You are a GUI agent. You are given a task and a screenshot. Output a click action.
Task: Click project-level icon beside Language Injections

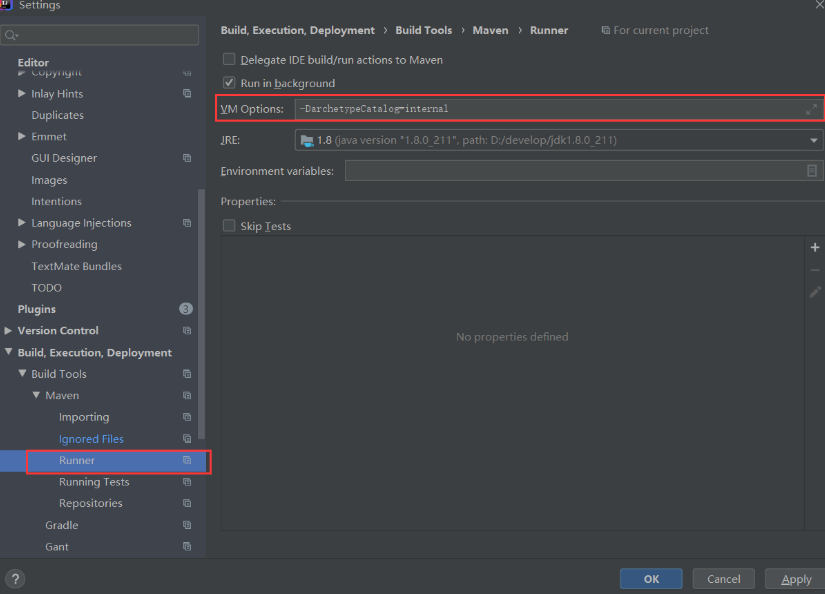187,223
